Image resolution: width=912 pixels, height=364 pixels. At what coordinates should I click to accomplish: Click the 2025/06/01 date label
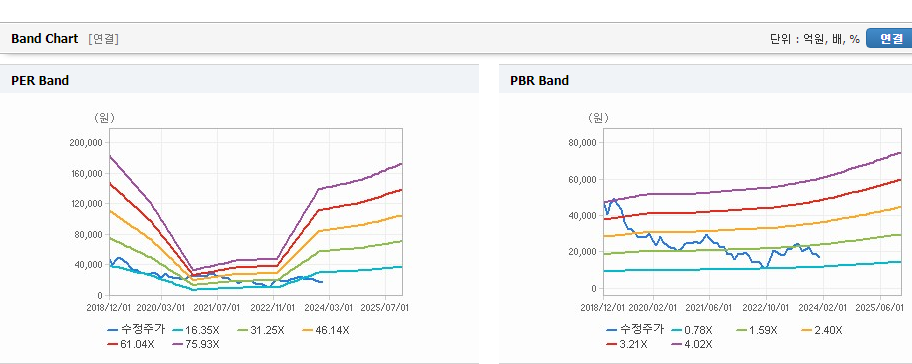(x=879, y=307)
